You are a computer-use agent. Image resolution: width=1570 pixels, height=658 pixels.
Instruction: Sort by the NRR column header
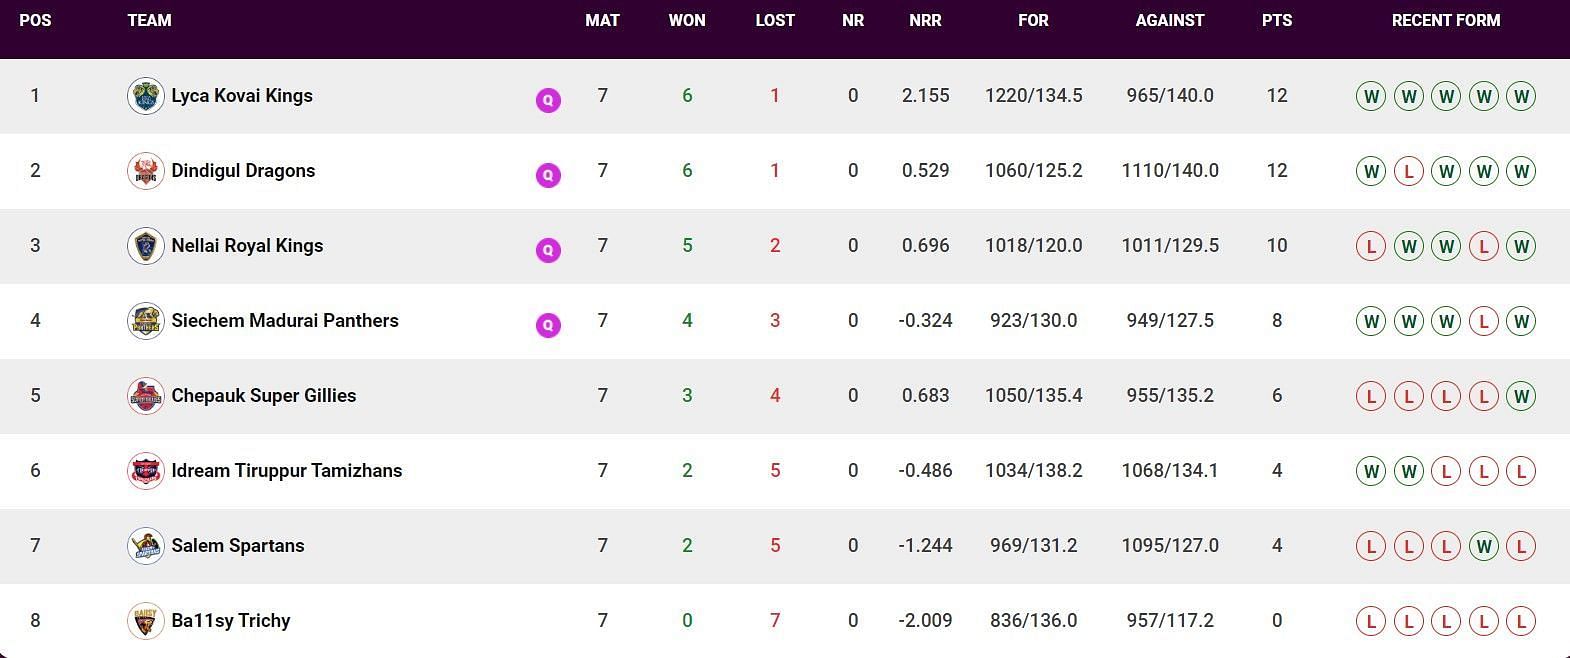point(925,20)
